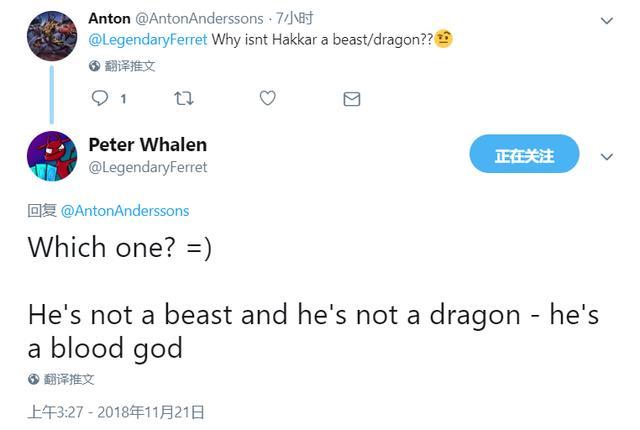This screenshot has width=640, height=430.
Task: Open Peter Whalen's profile avatar
Action: pos(51,156)
